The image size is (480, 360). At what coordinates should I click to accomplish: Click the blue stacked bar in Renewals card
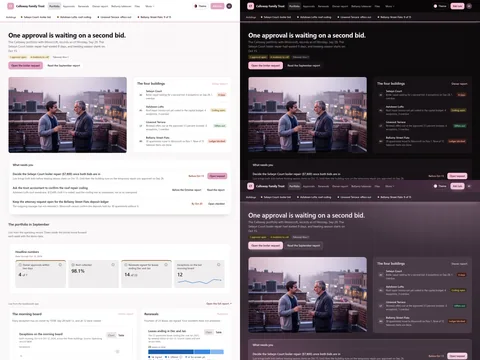tap(186, 352)
